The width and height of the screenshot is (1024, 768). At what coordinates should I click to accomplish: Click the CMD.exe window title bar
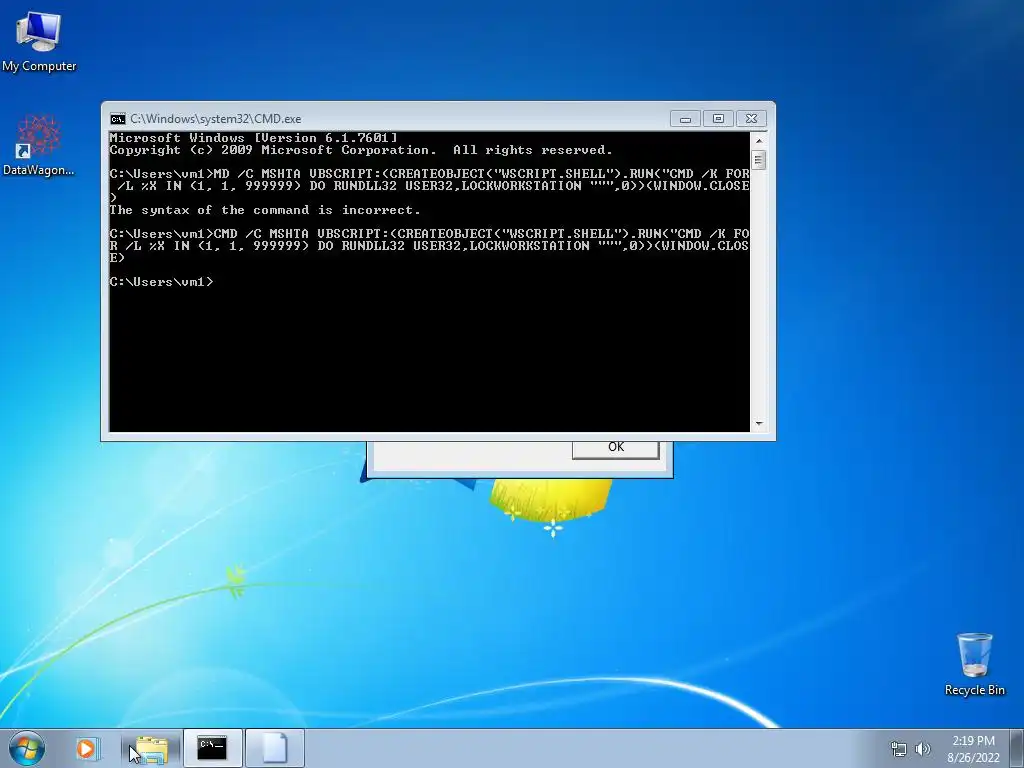pyautogui.click(x=392, y=119)
